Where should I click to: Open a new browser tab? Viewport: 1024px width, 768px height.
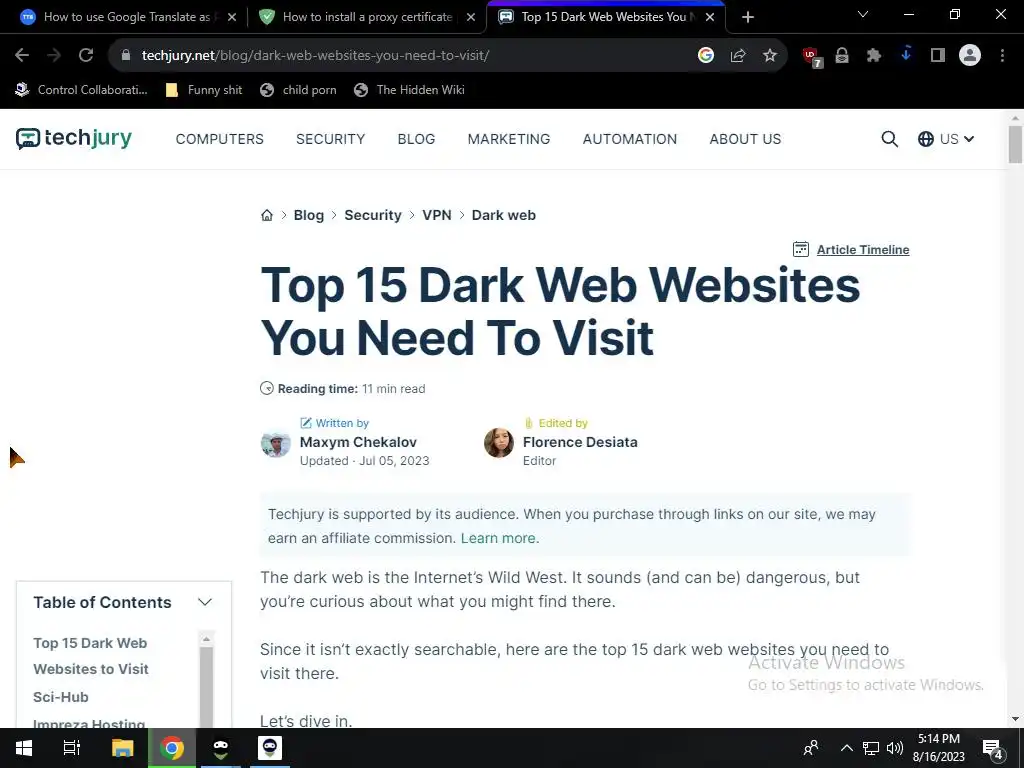point(748,17)
